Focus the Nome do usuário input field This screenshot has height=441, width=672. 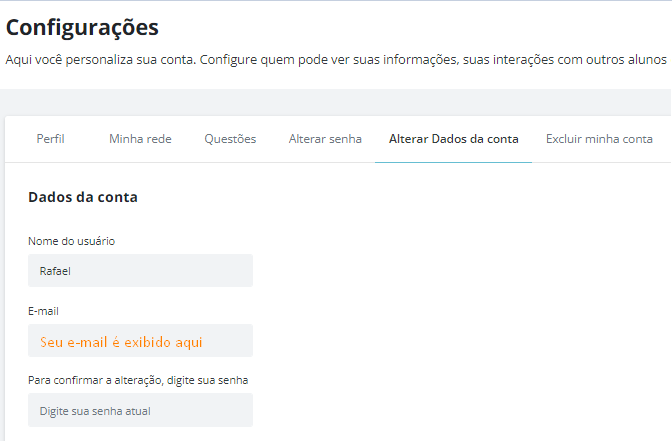141,270
